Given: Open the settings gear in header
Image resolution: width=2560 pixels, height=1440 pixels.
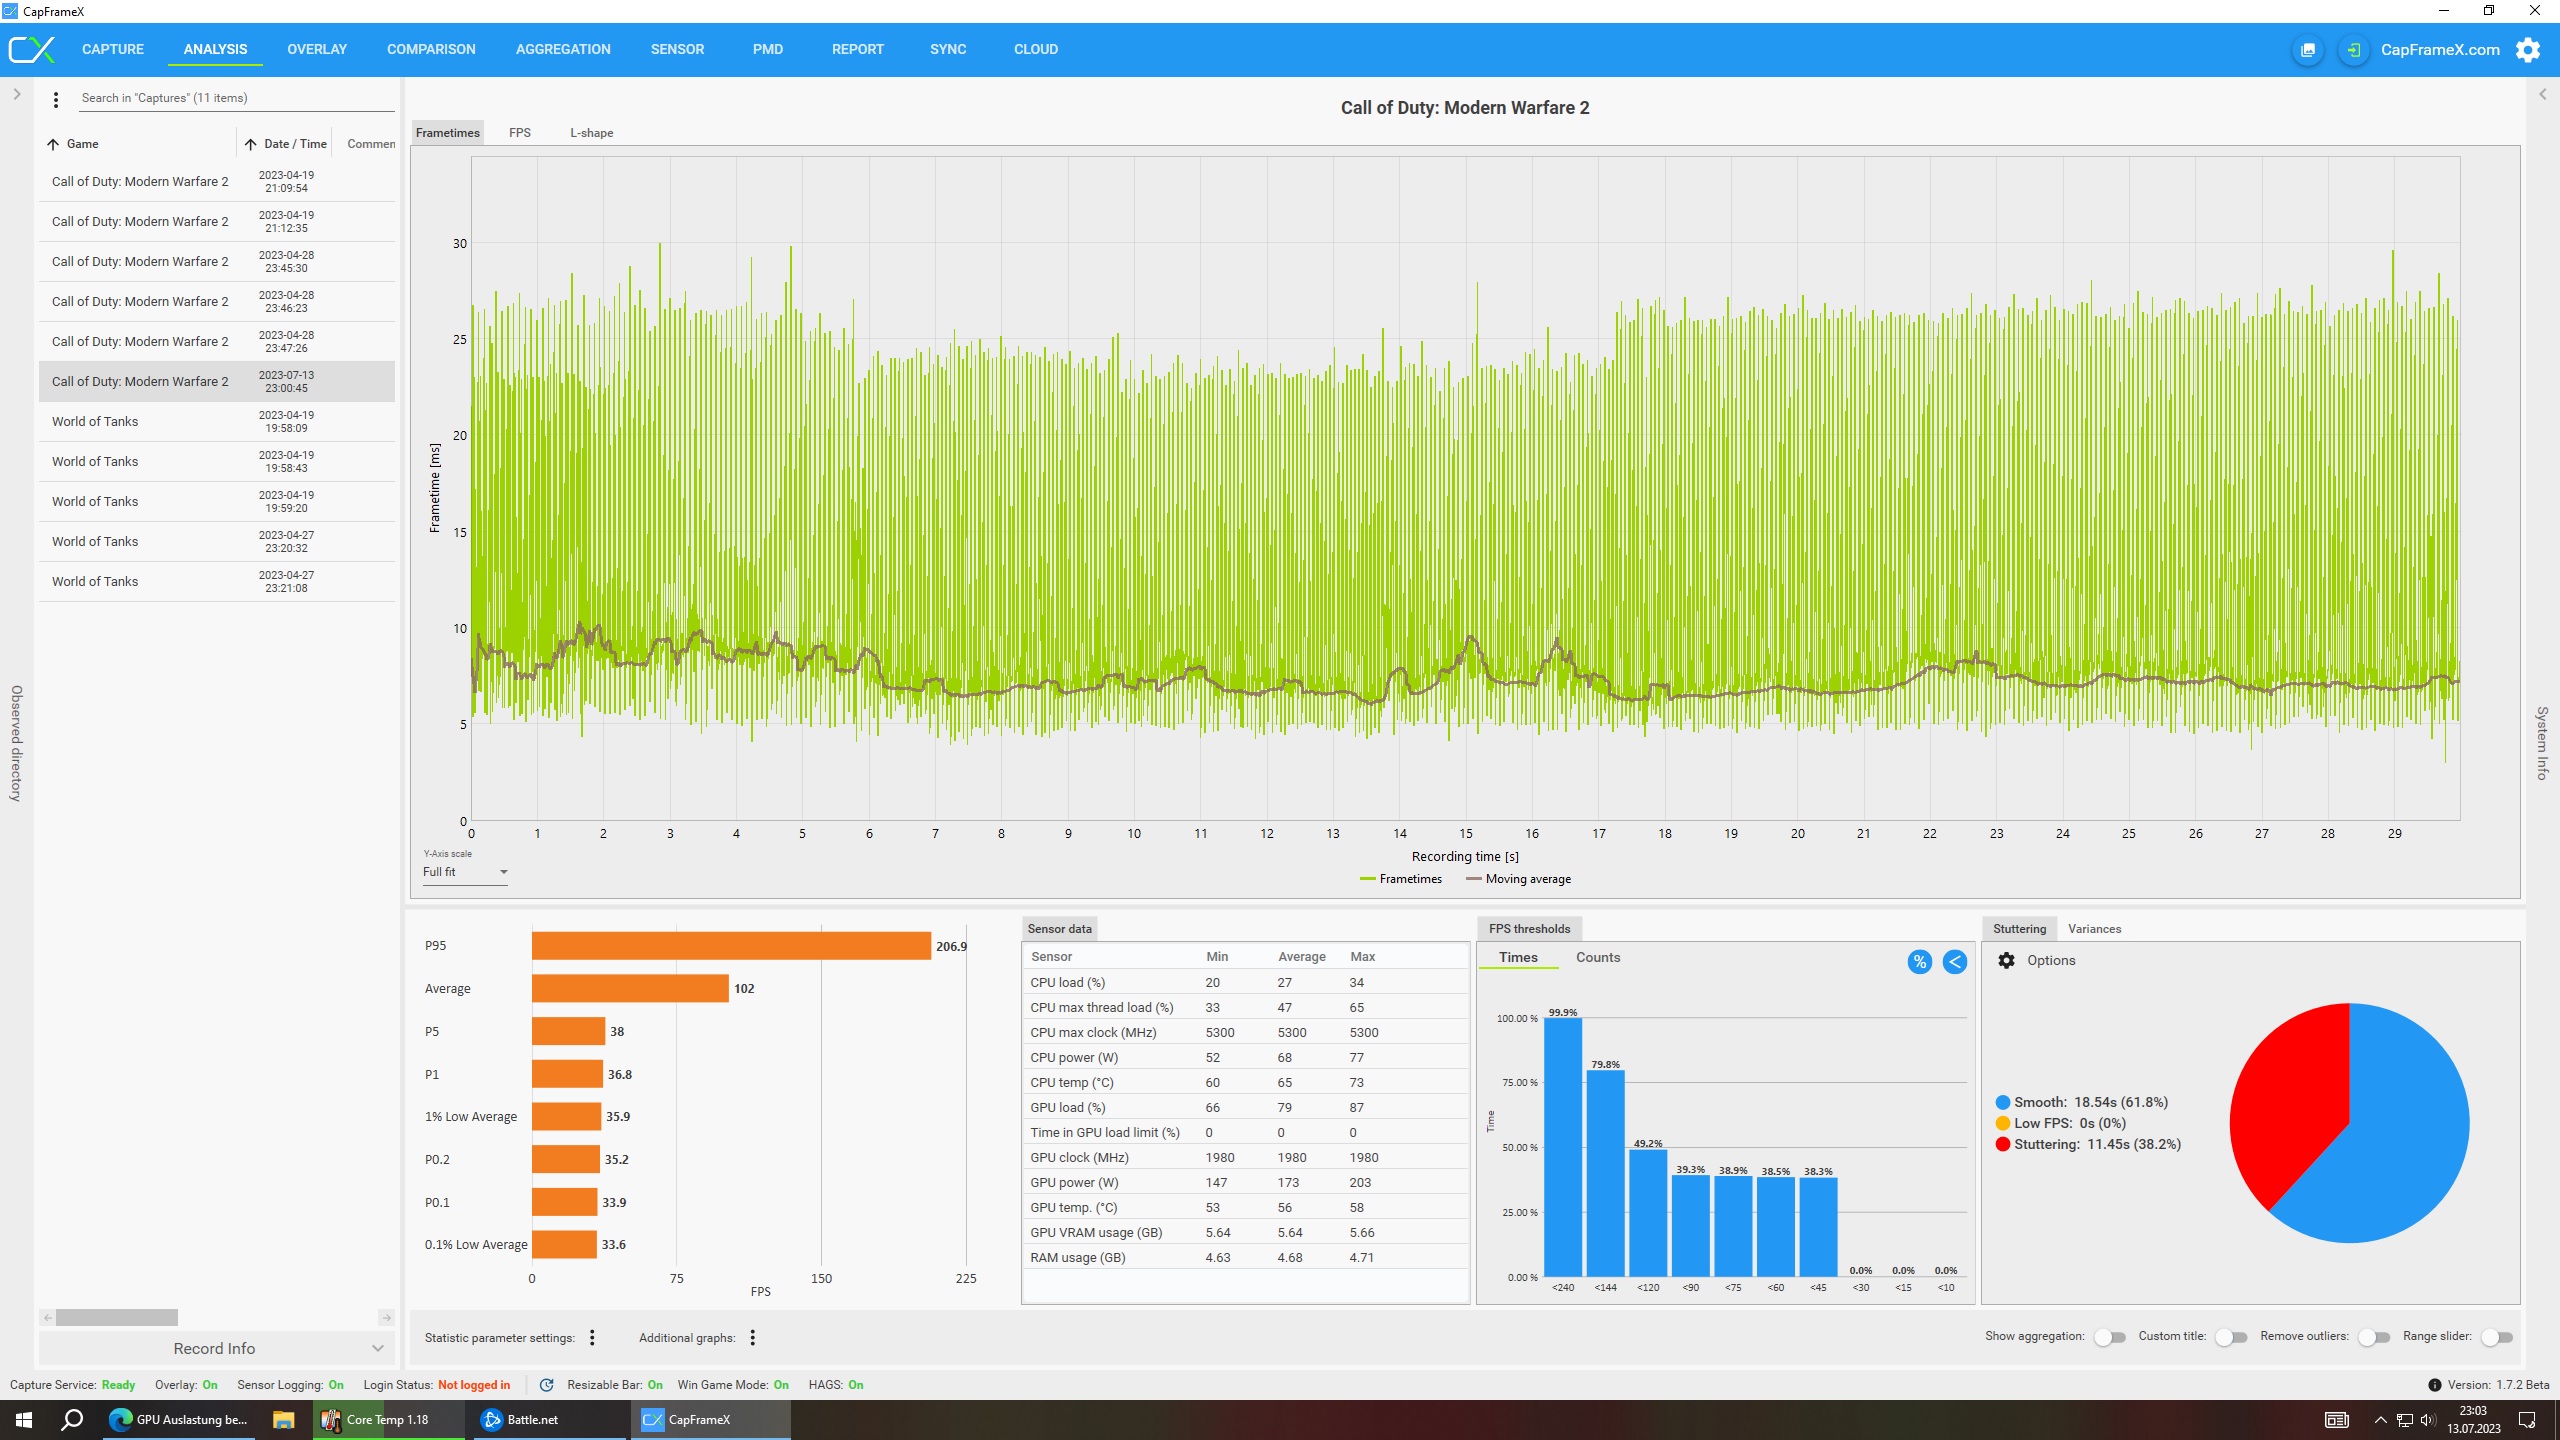Looking at the screenshot, I should point(2527,50).
